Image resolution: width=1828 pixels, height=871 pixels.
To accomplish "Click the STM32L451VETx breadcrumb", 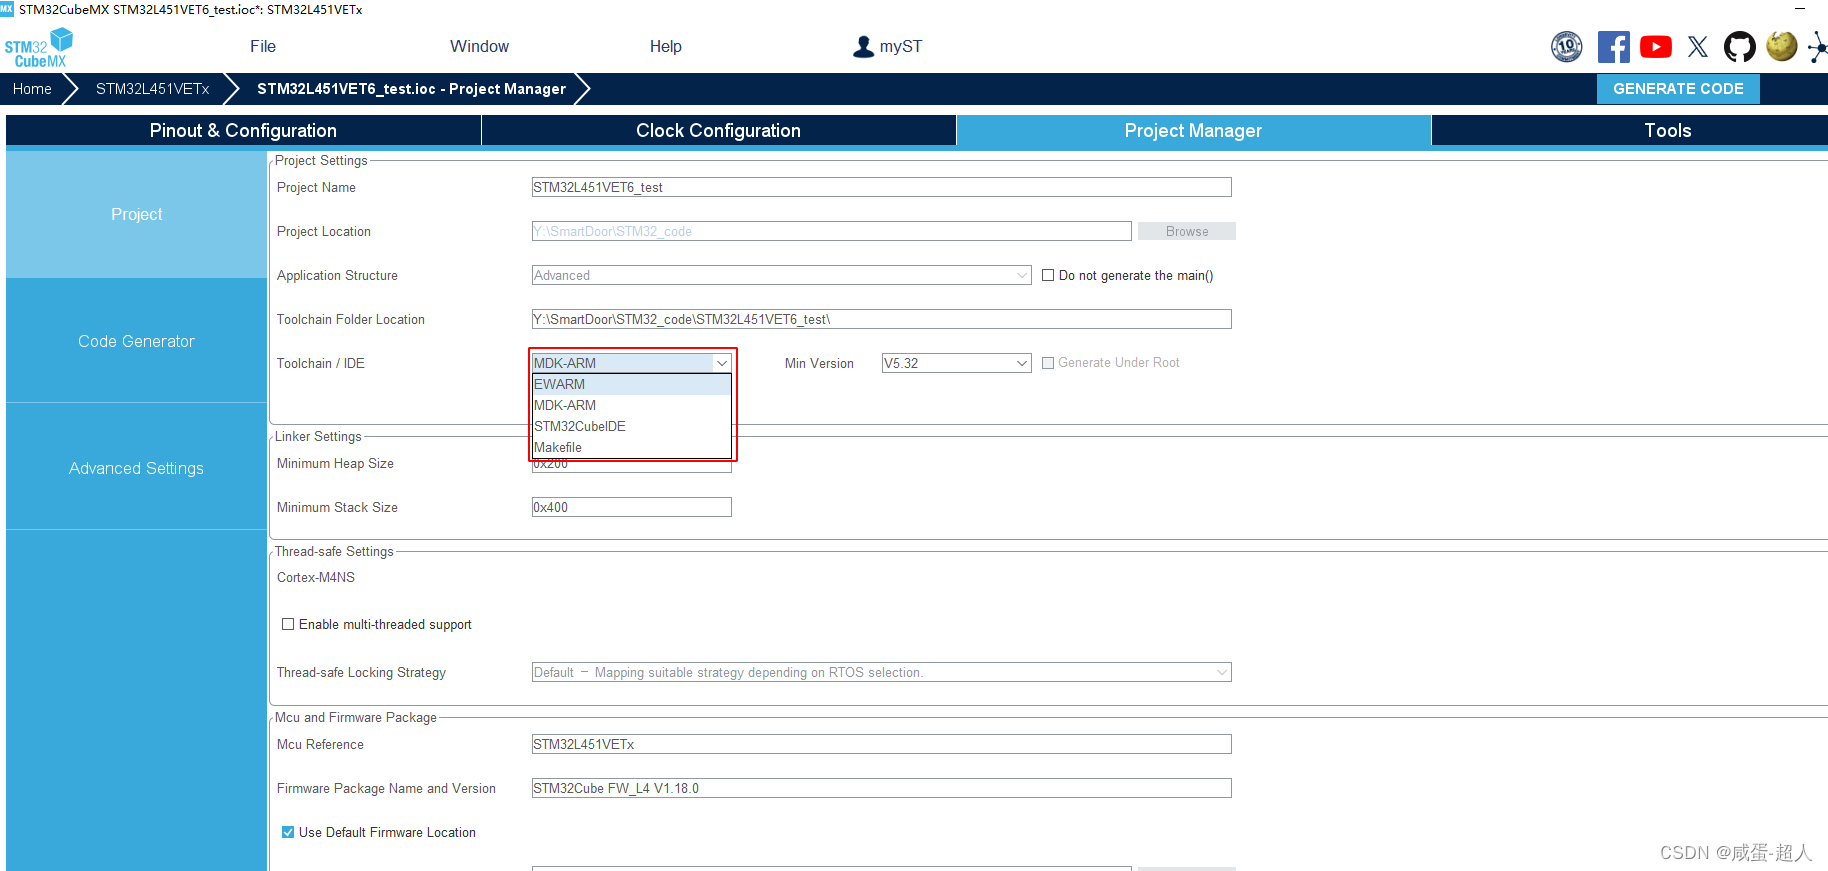I will tap(152, 89).
